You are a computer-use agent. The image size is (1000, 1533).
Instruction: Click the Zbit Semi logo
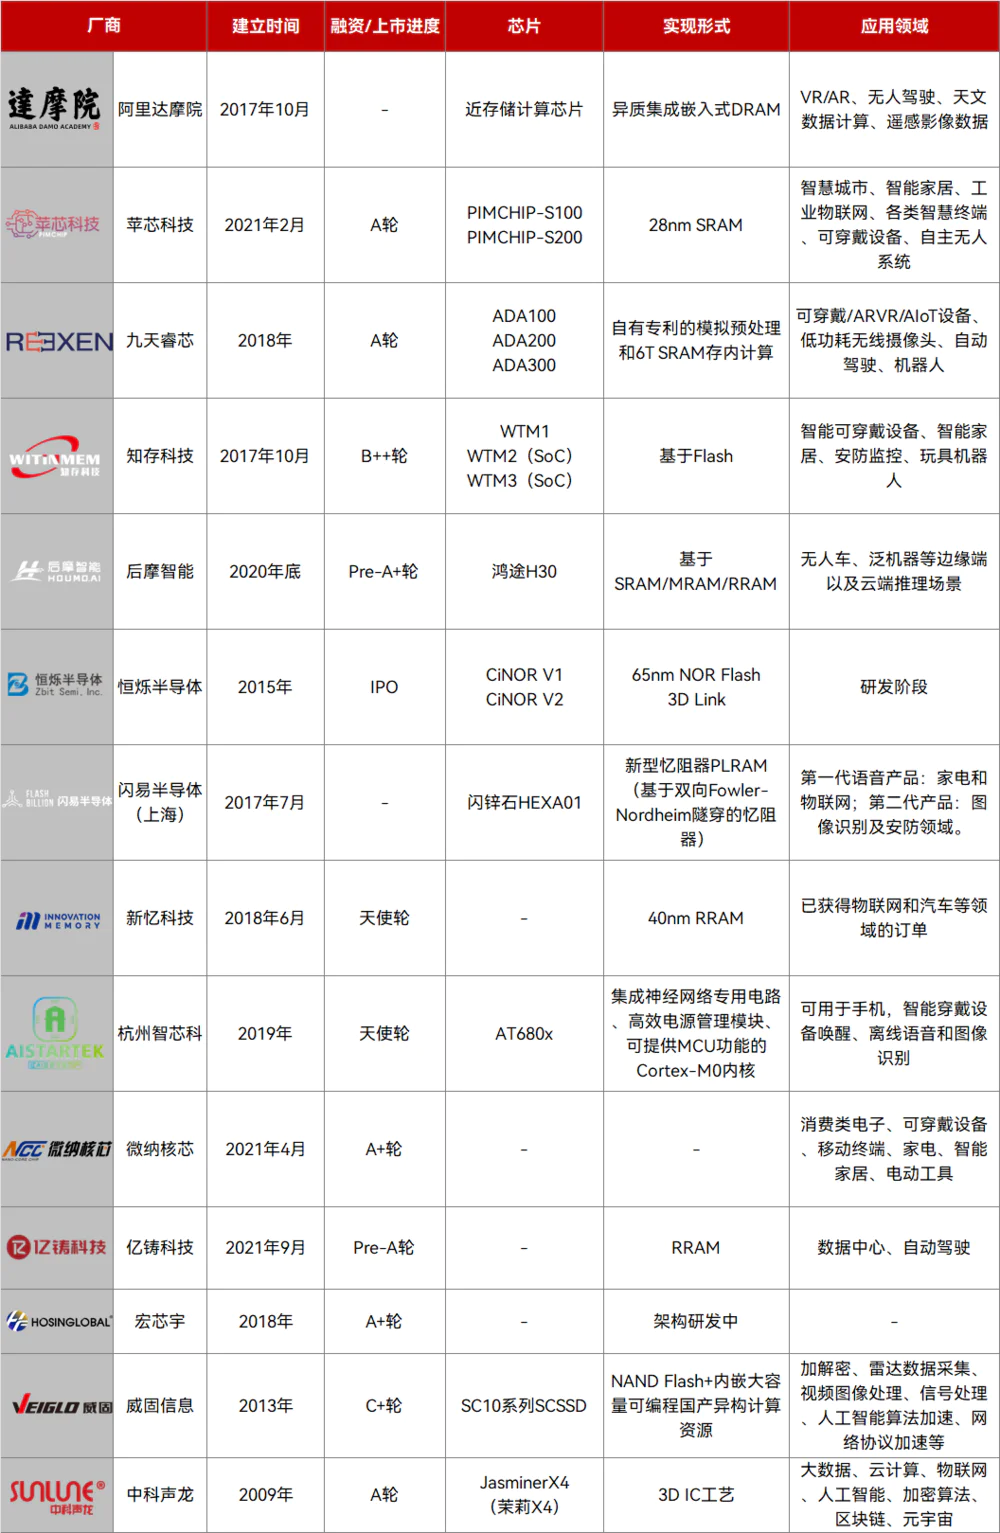pyautogui.click(x=56, y=685)
